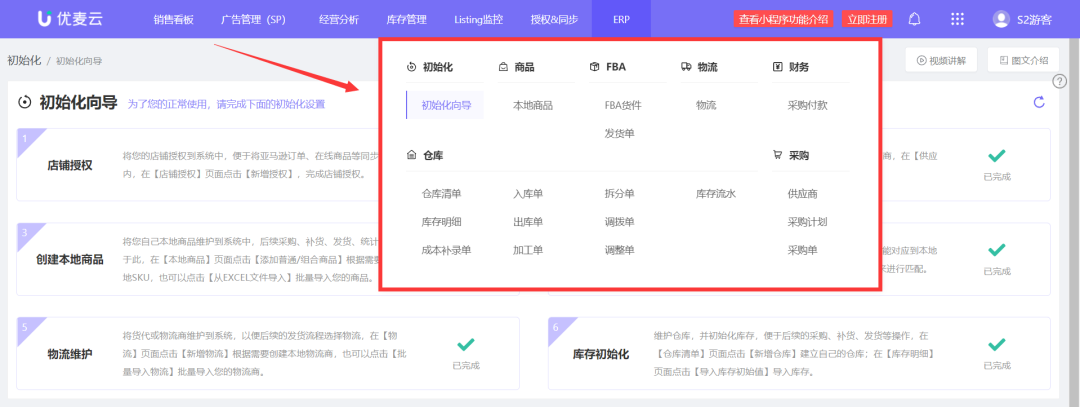Select 采购计划 under 采购

(x=807, y=222)
